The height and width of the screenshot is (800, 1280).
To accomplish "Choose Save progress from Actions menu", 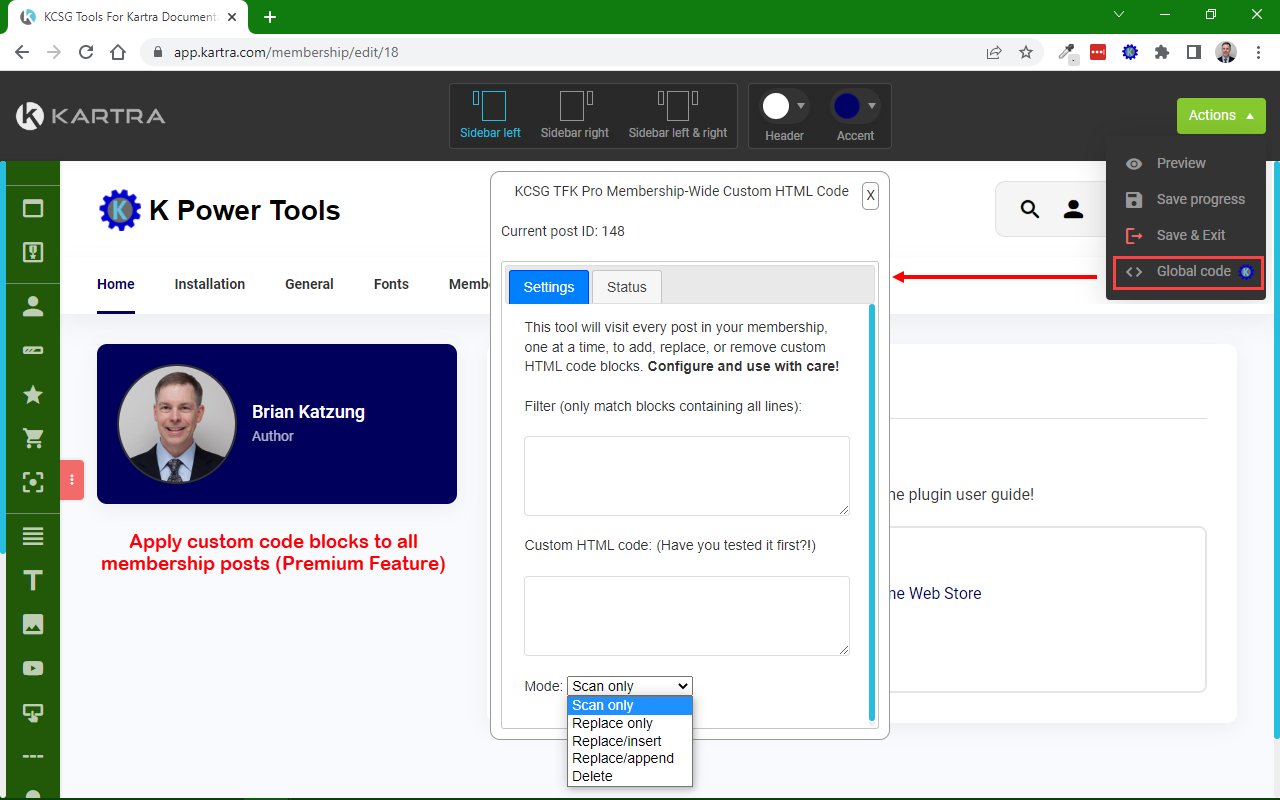I will 1185,199.
